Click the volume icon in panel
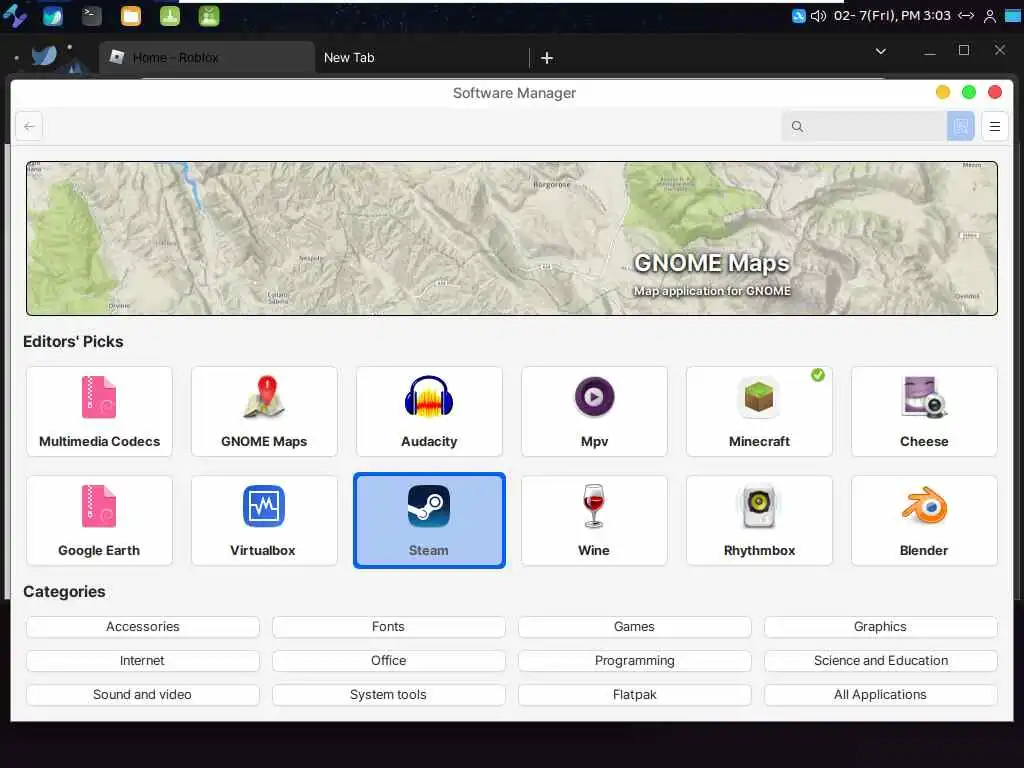The height and width of the screenshot is (768, 1024). coord(818,16)
